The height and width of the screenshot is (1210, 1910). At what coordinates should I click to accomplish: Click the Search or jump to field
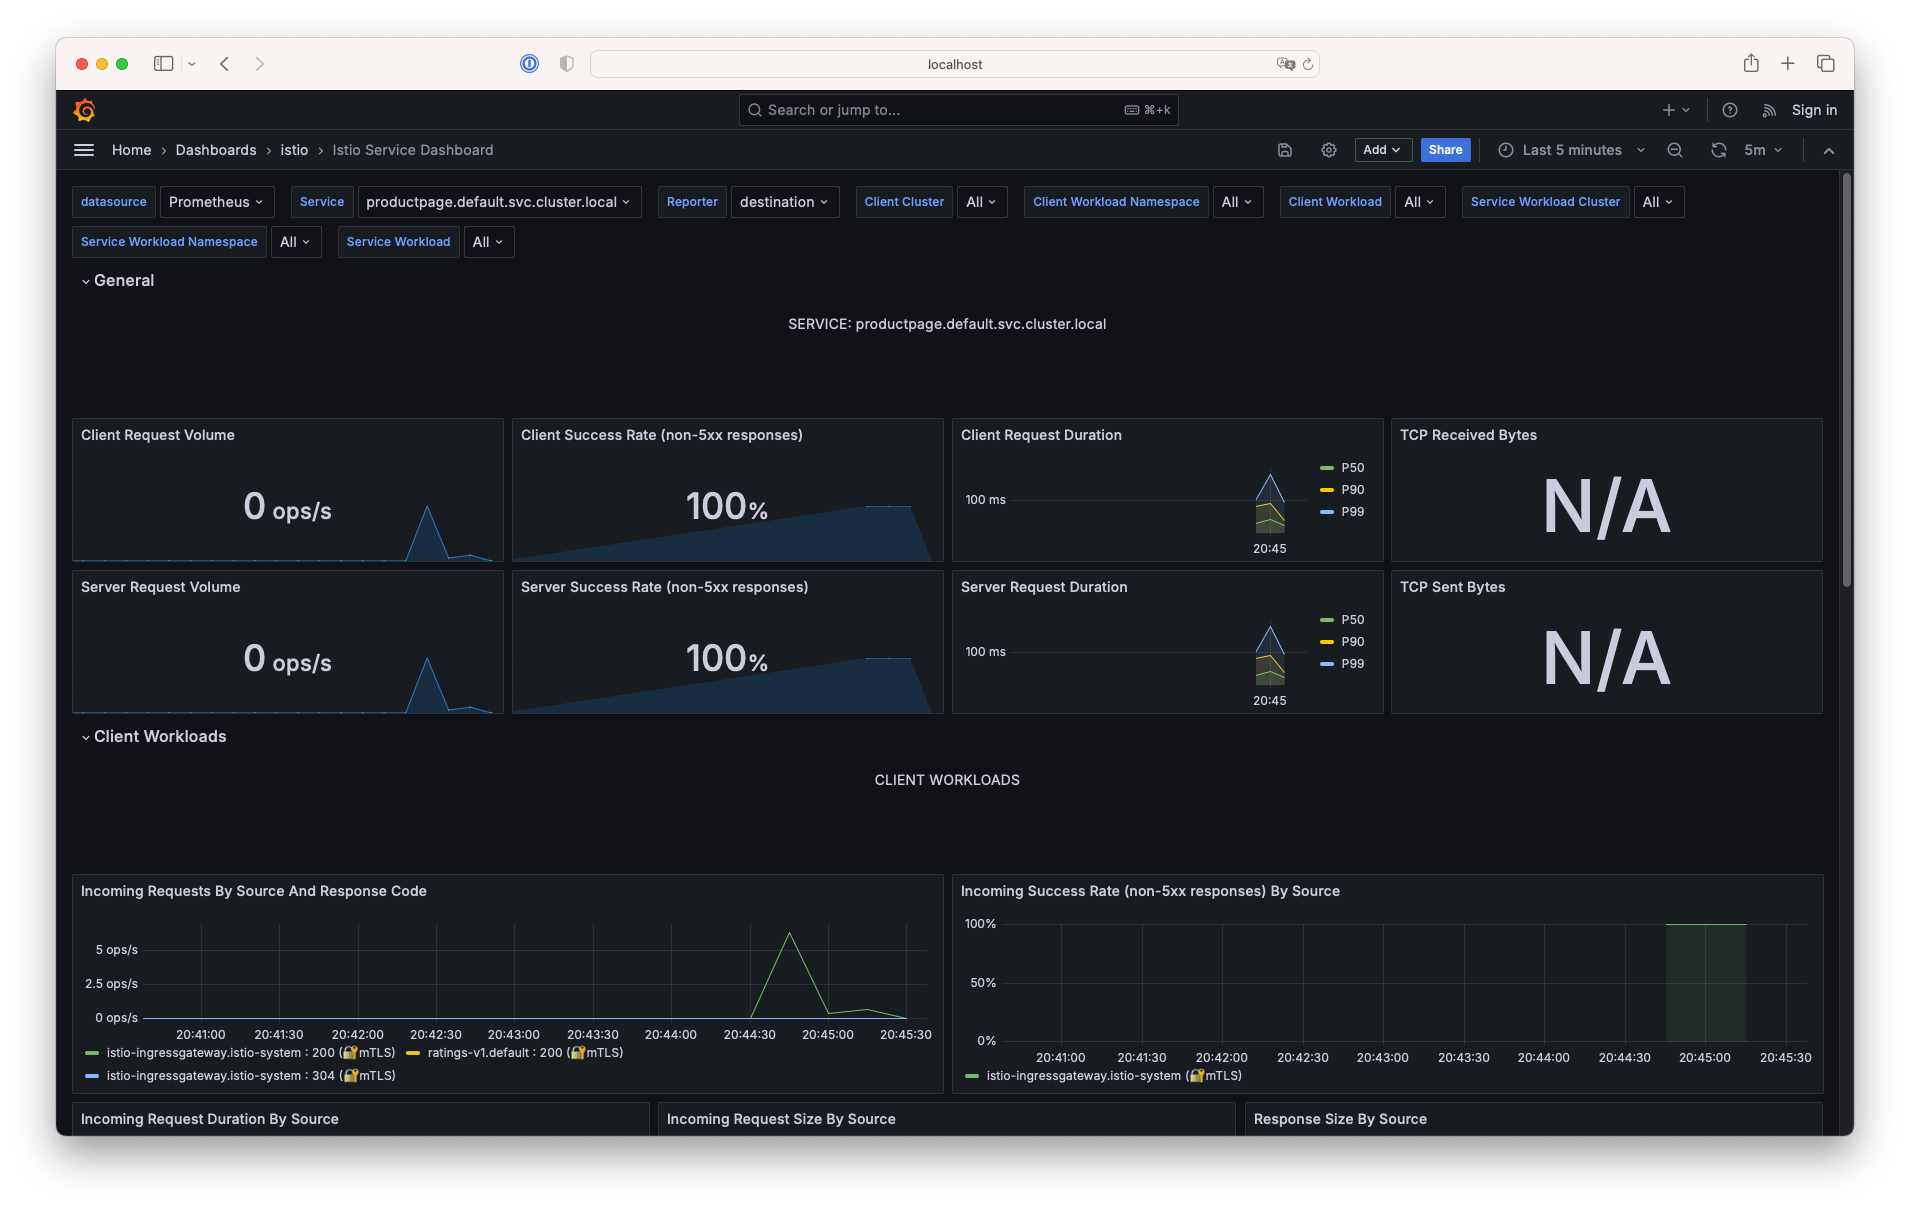[958, 110]
